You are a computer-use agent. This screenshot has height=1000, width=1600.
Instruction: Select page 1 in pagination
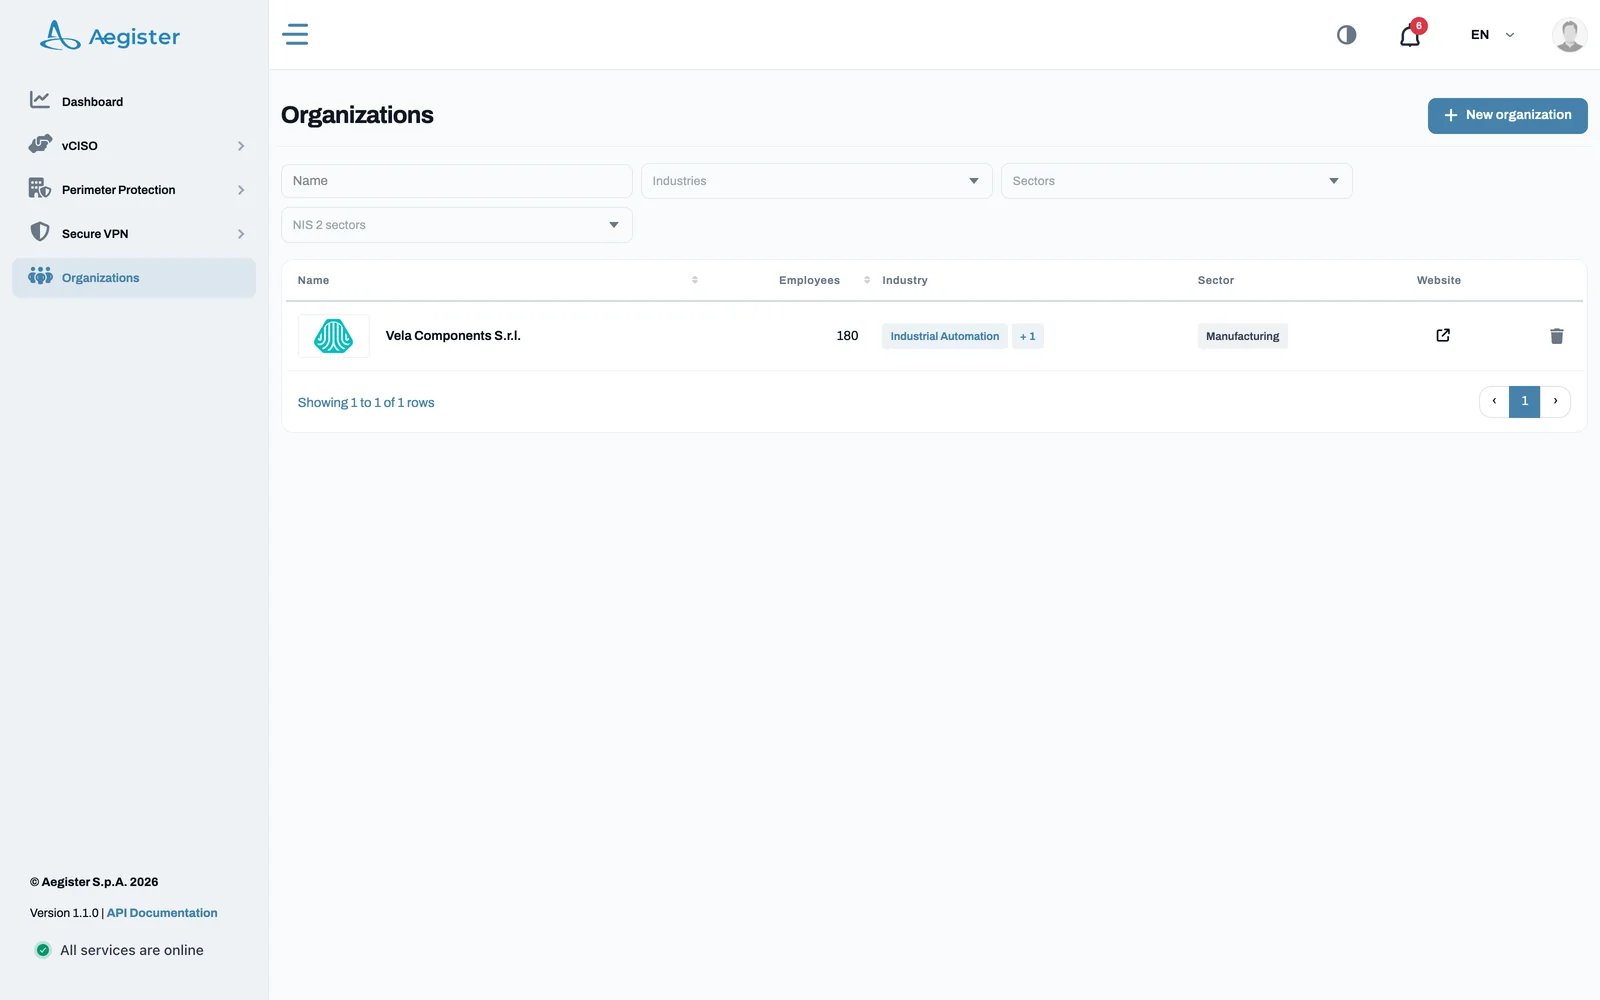point(1525,401)
